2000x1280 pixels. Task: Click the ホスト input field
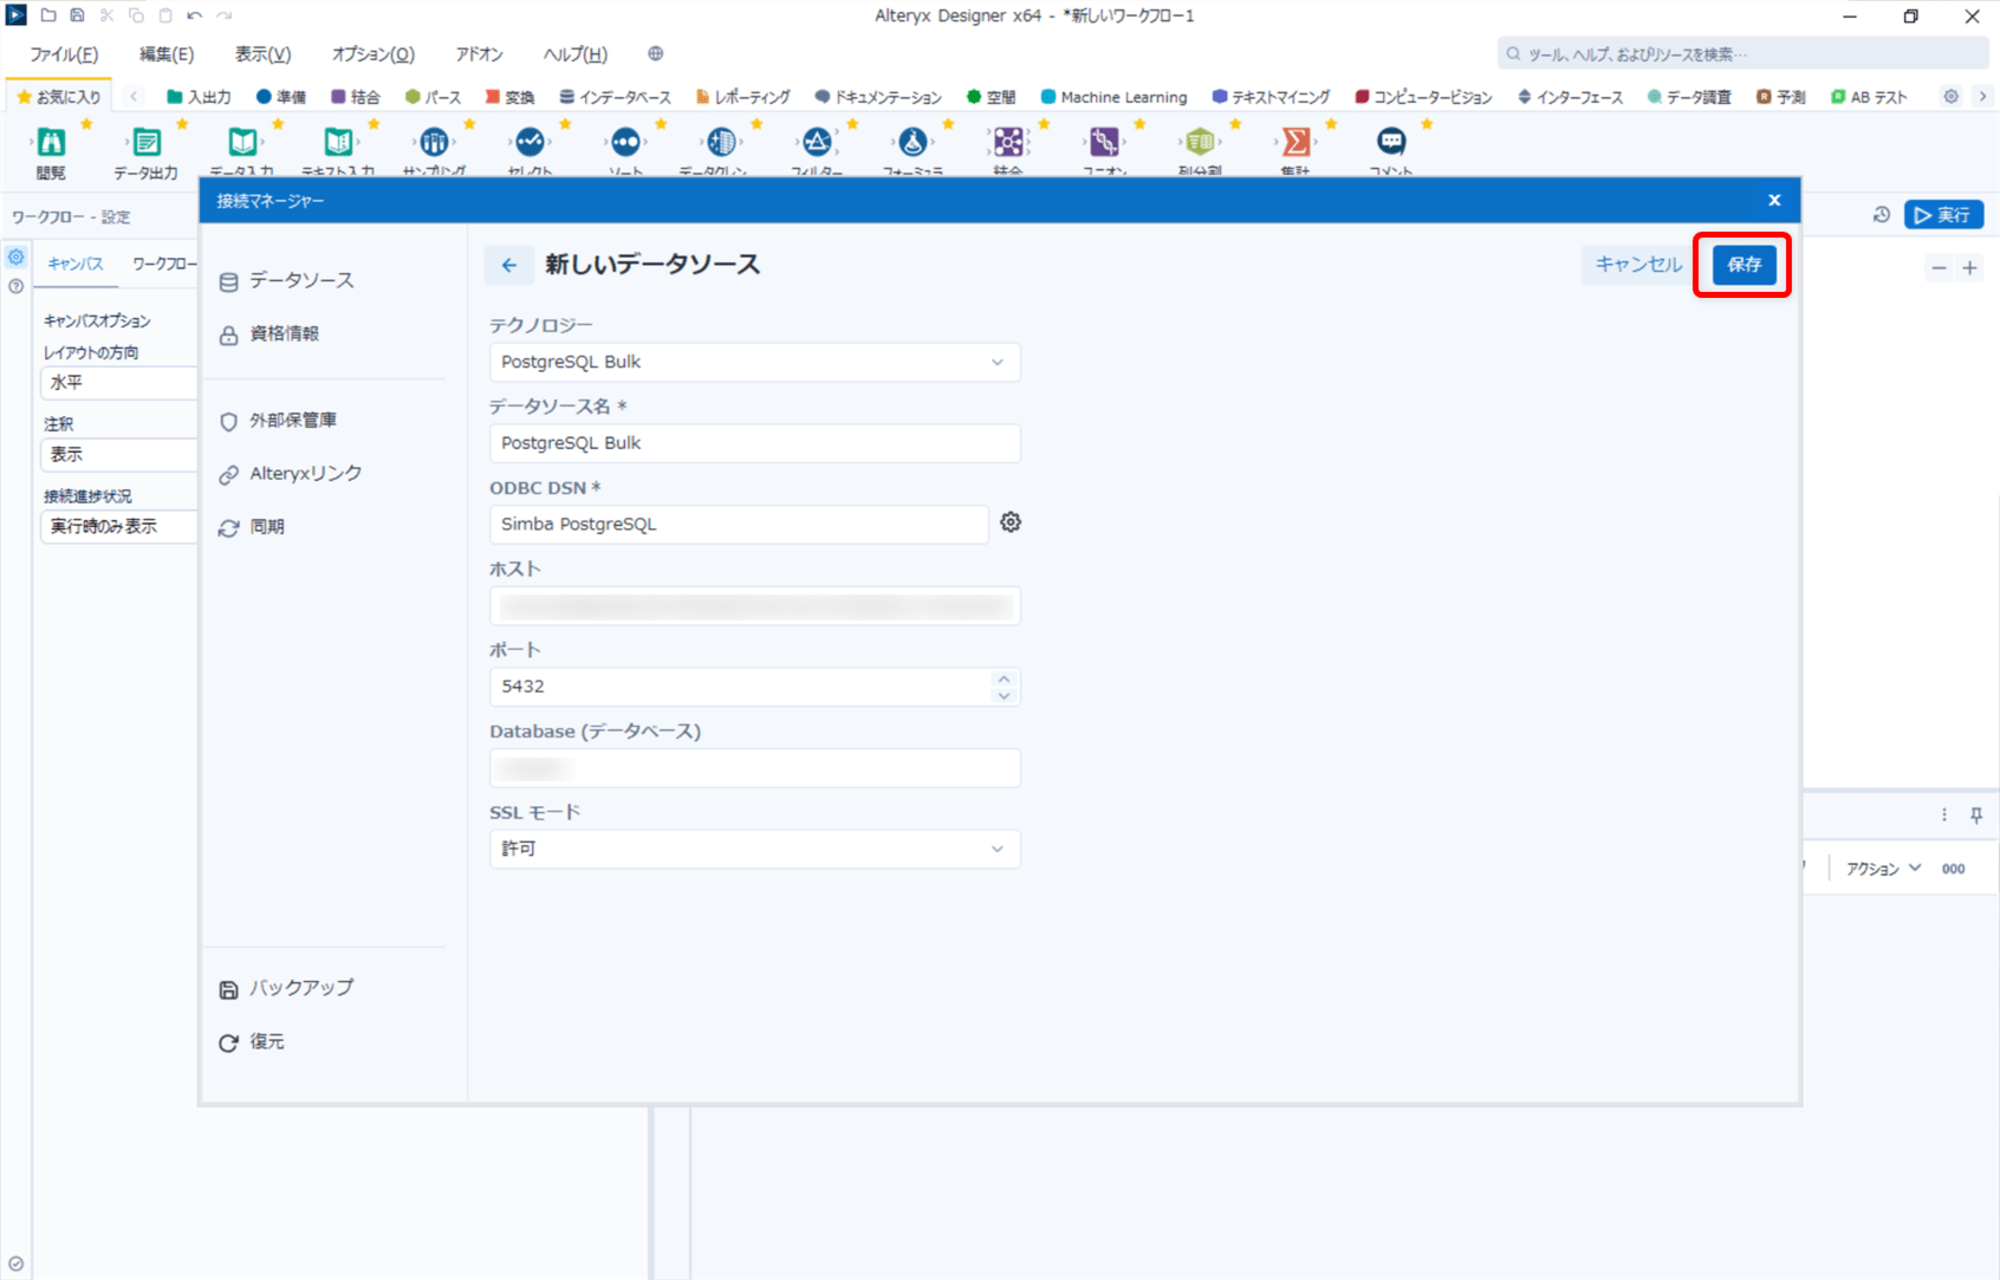755,606
